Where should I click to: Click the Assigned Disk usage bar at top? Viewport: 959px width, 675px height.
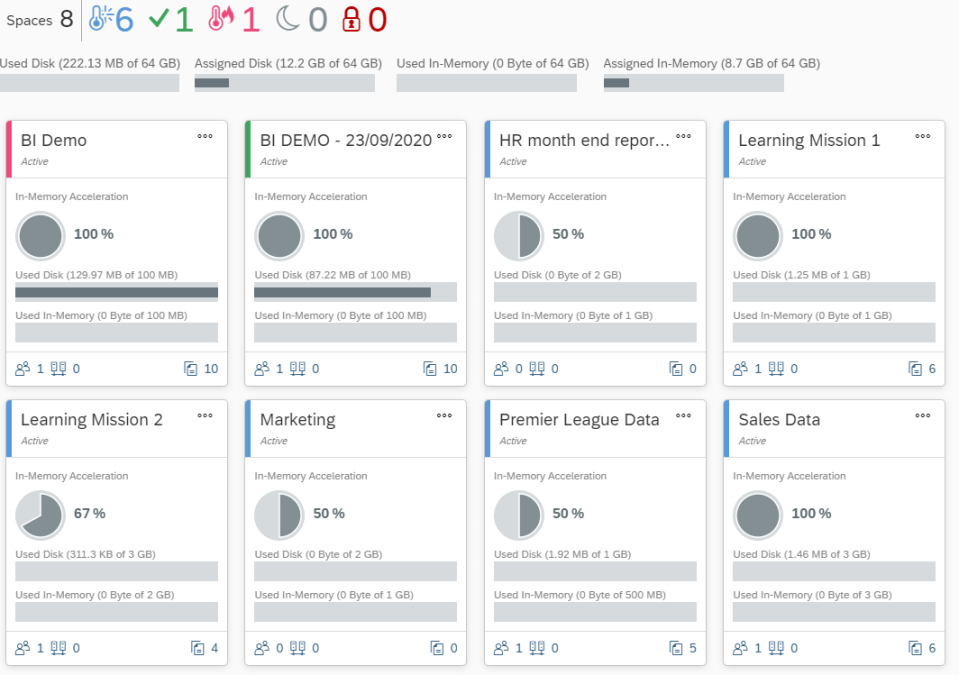click(x=284, y=83)
